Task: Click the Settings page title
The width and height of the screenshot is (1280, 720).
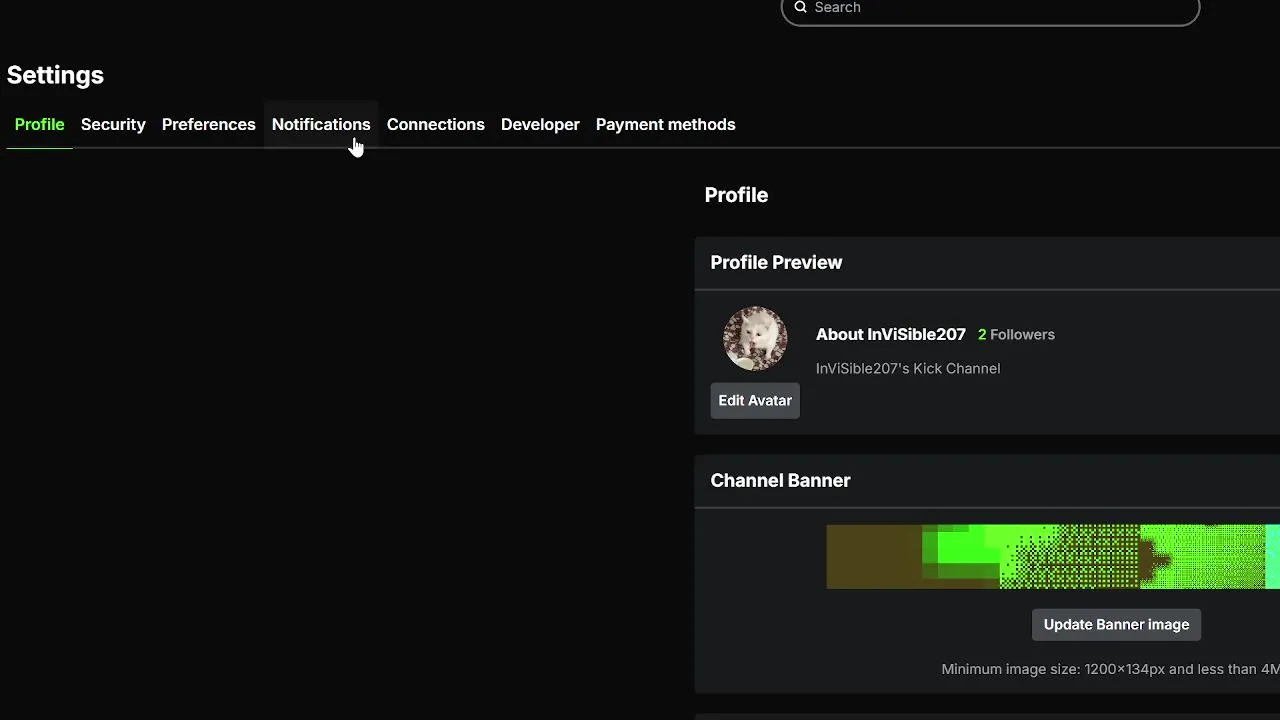Action: (x=55, y=75)
